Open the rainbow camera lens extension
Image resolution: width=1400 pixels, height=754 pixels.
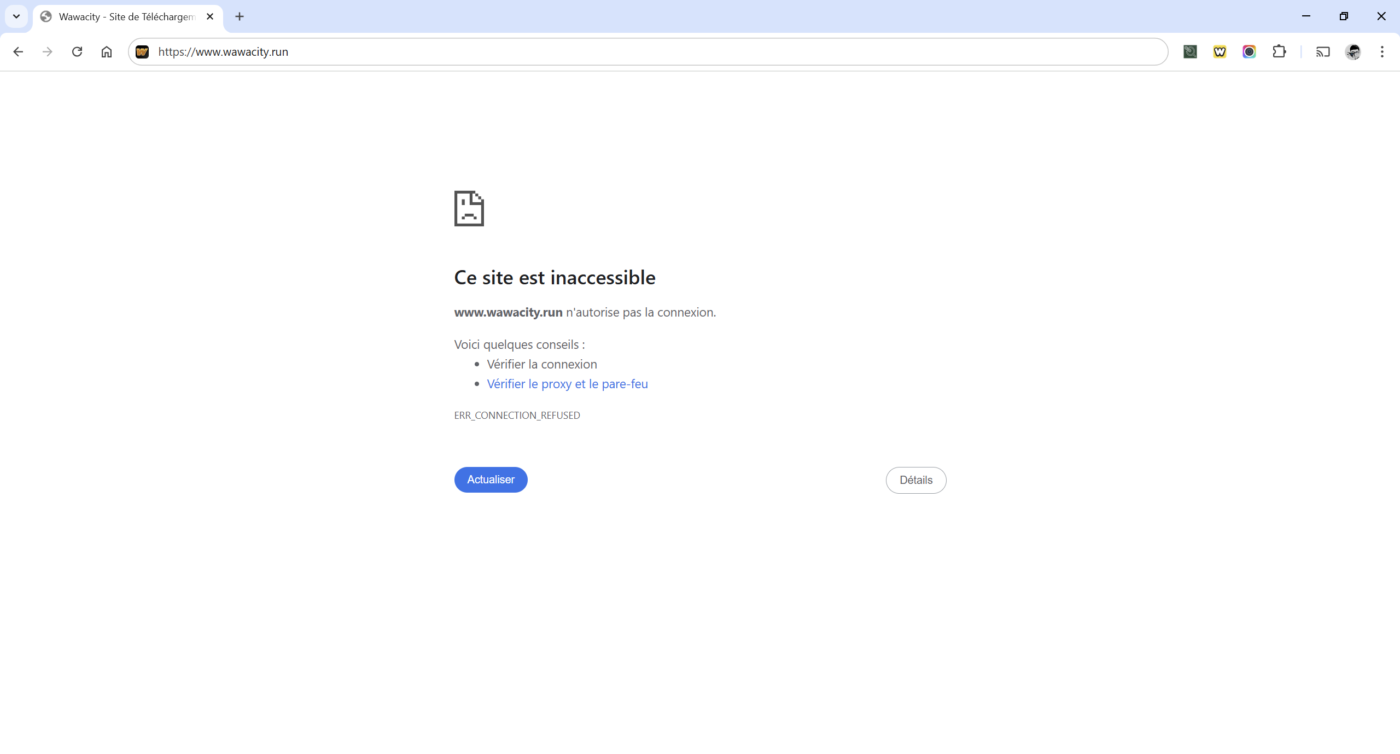coord(1249,52)
